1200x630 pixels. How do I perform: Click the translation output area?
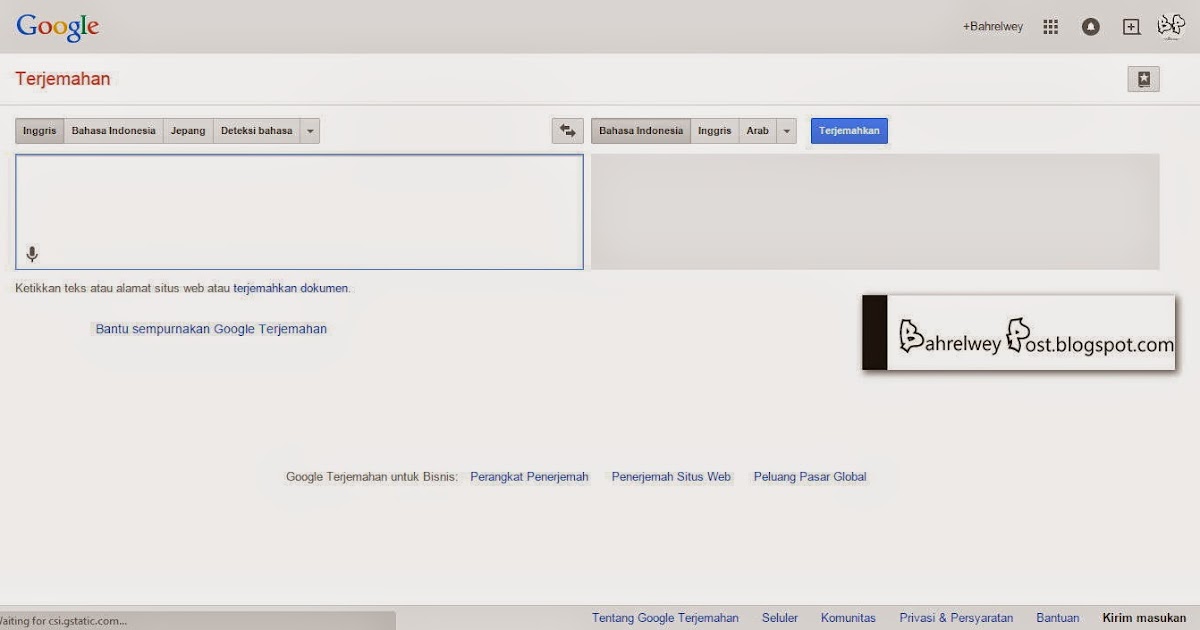click(x=875, y=211)
